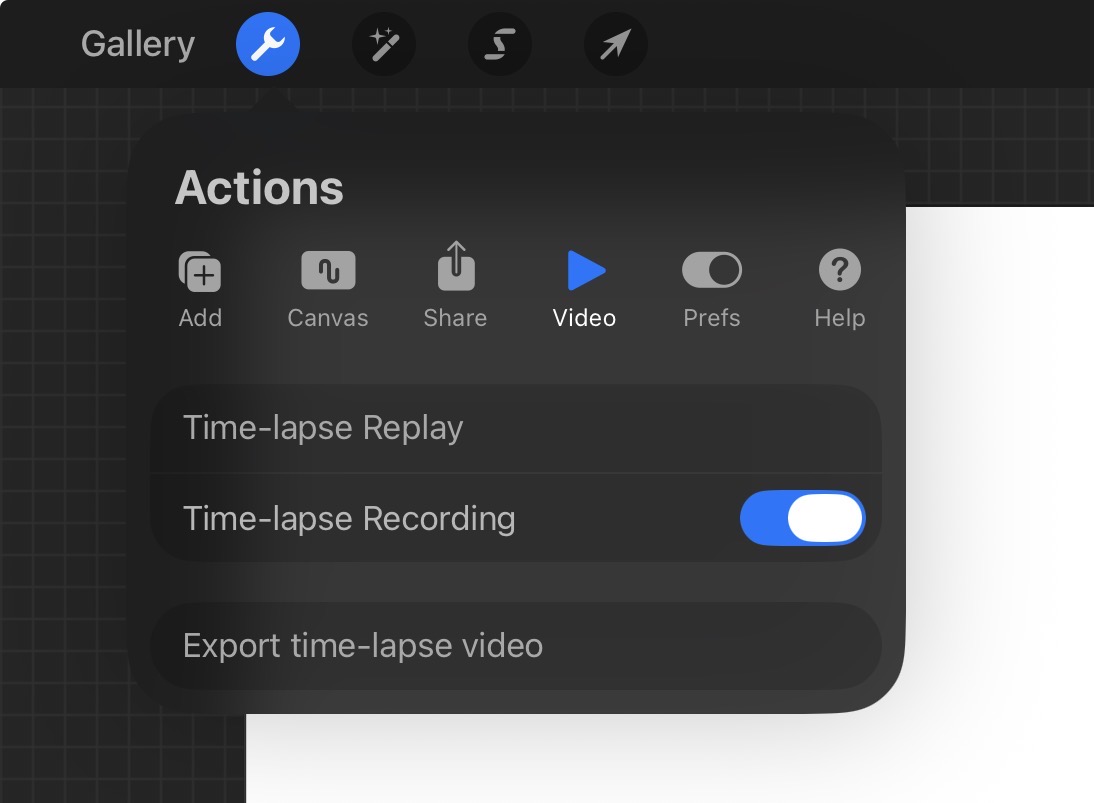
Task: Open the Adjustments magic wand menu
Action: tap(384, 44)
